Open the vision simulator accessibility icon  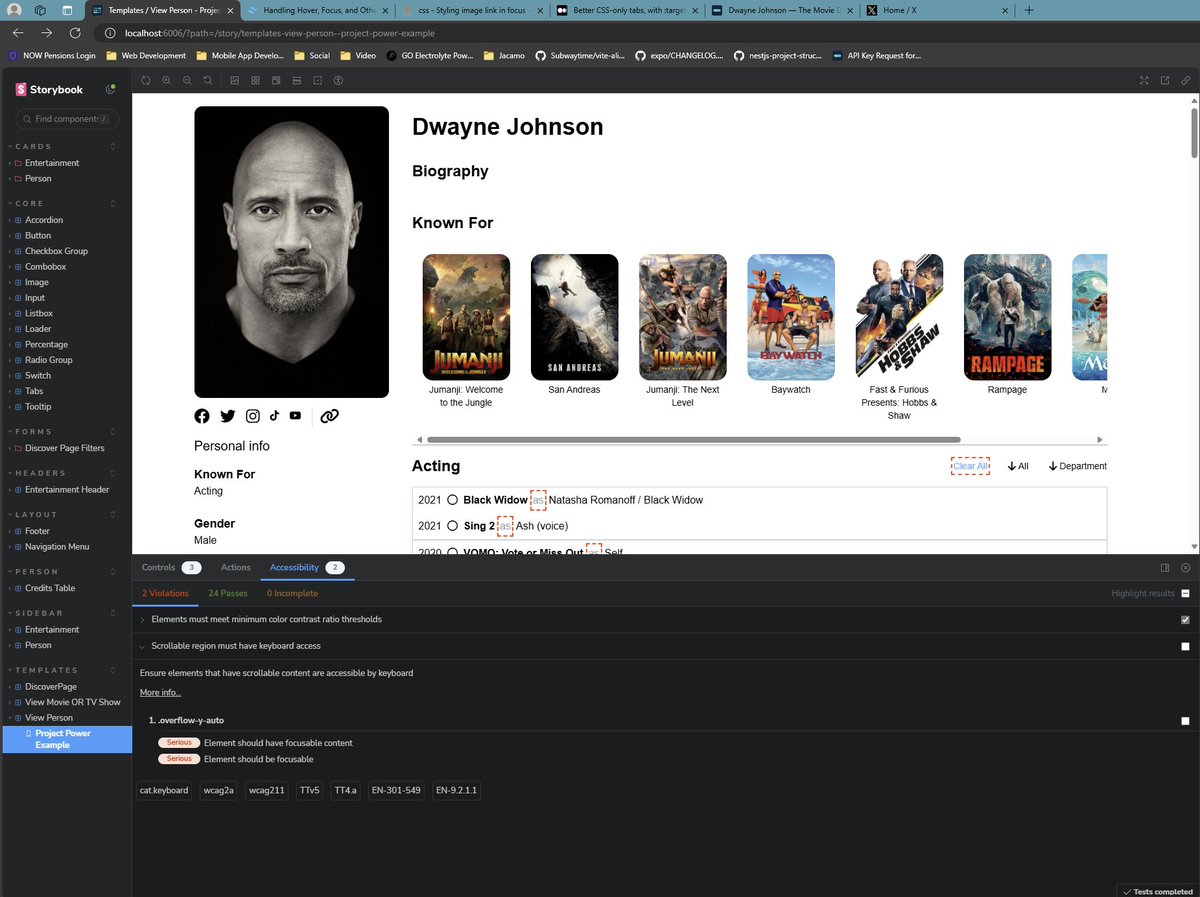pos(338,80)
